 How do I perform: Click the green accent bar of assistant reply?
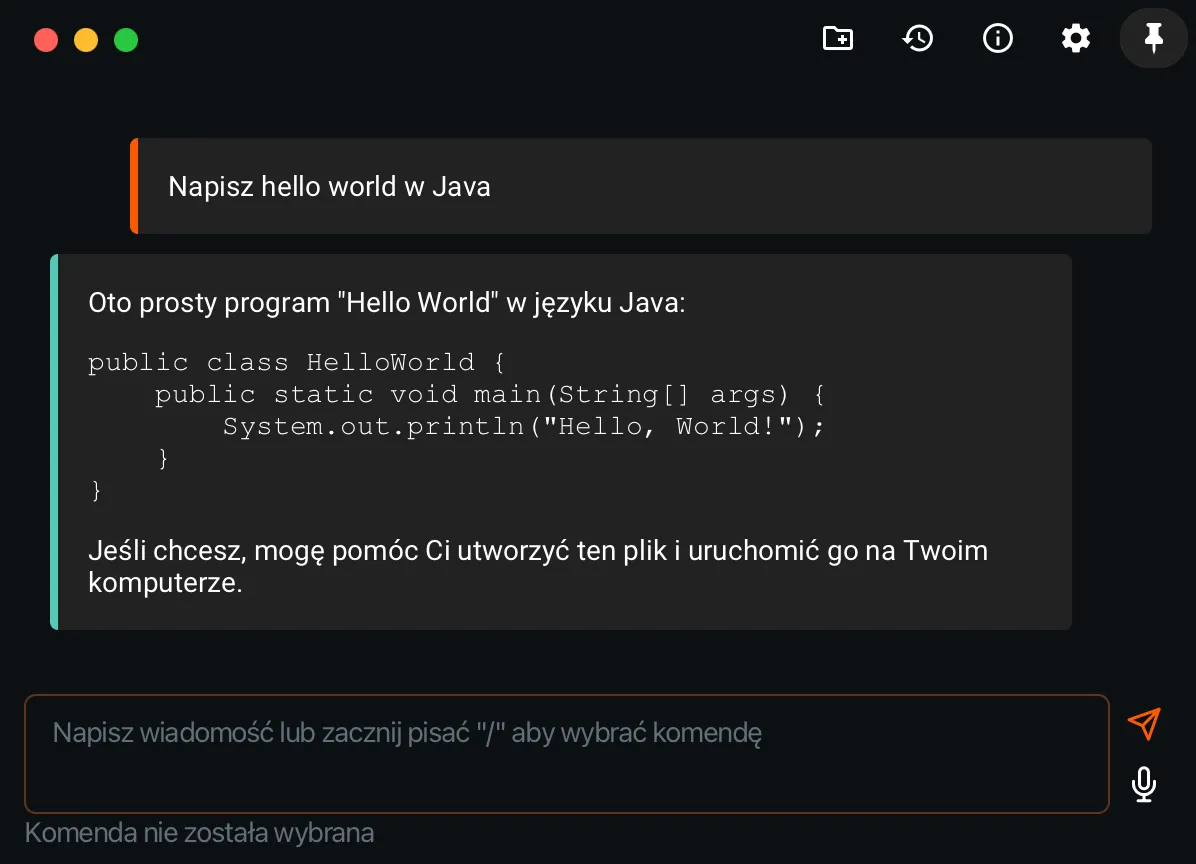[54, 442]
